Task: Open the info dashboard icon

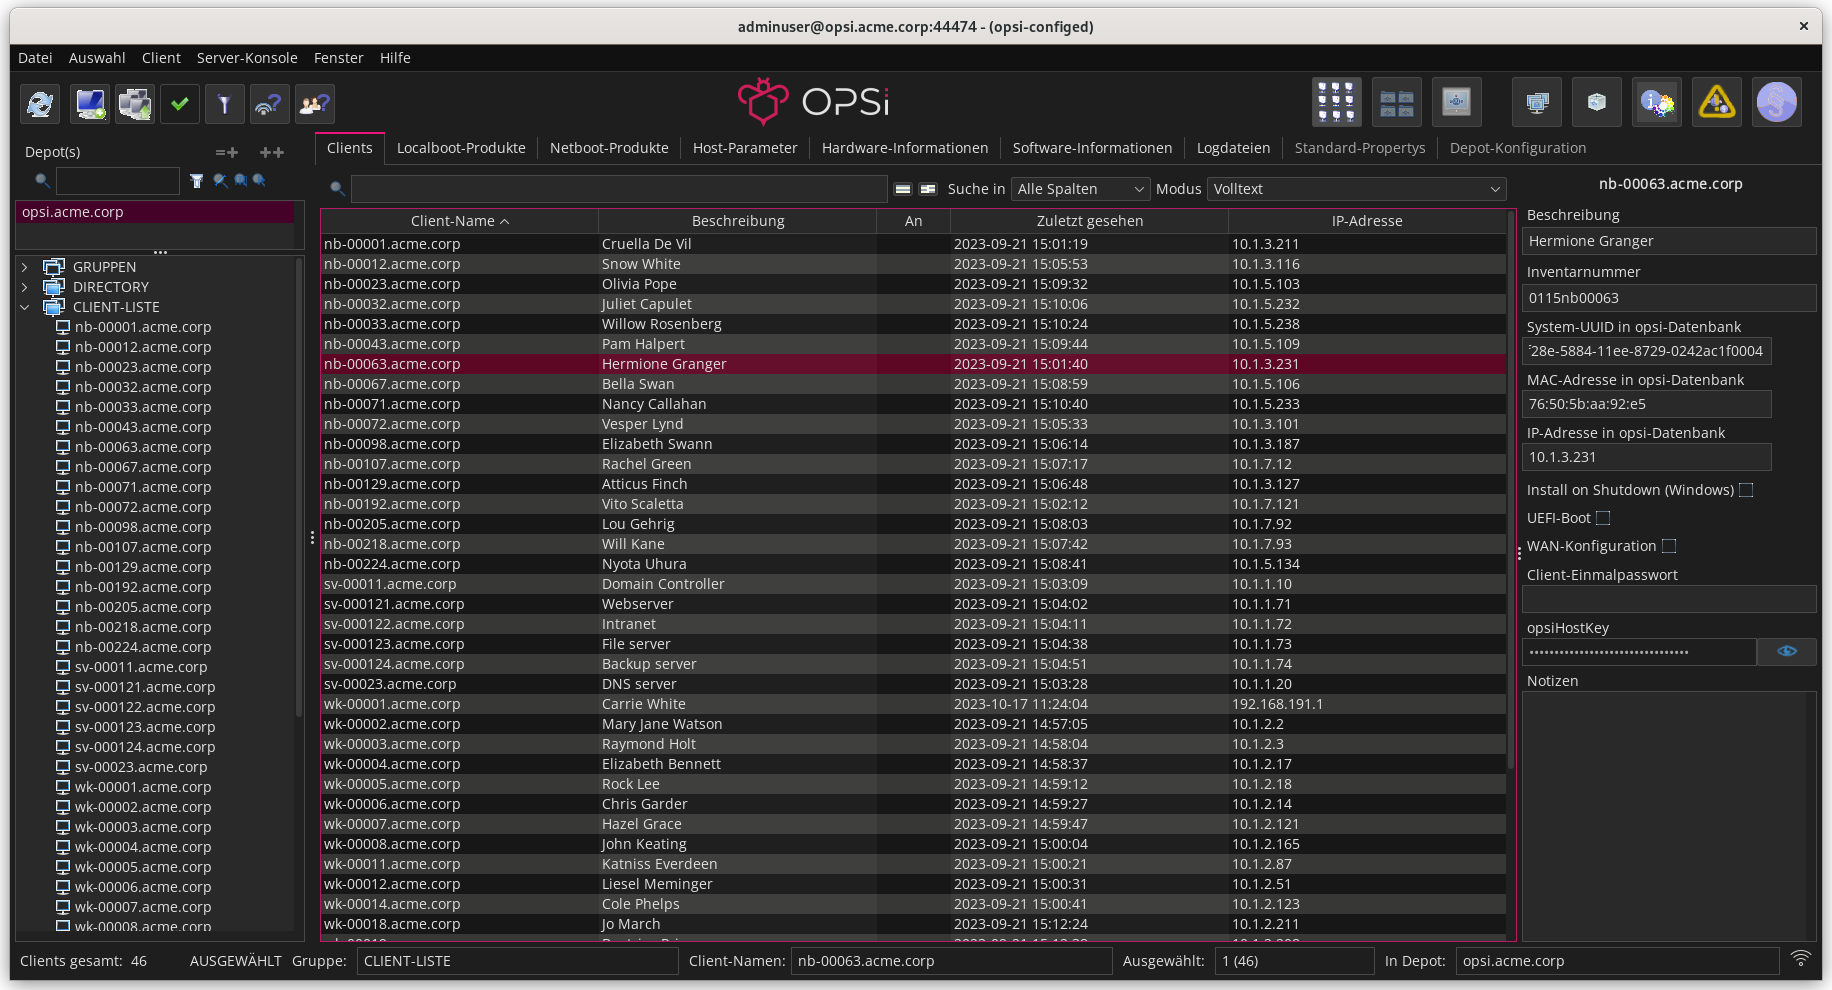Action: click(x=1656, y=102)
